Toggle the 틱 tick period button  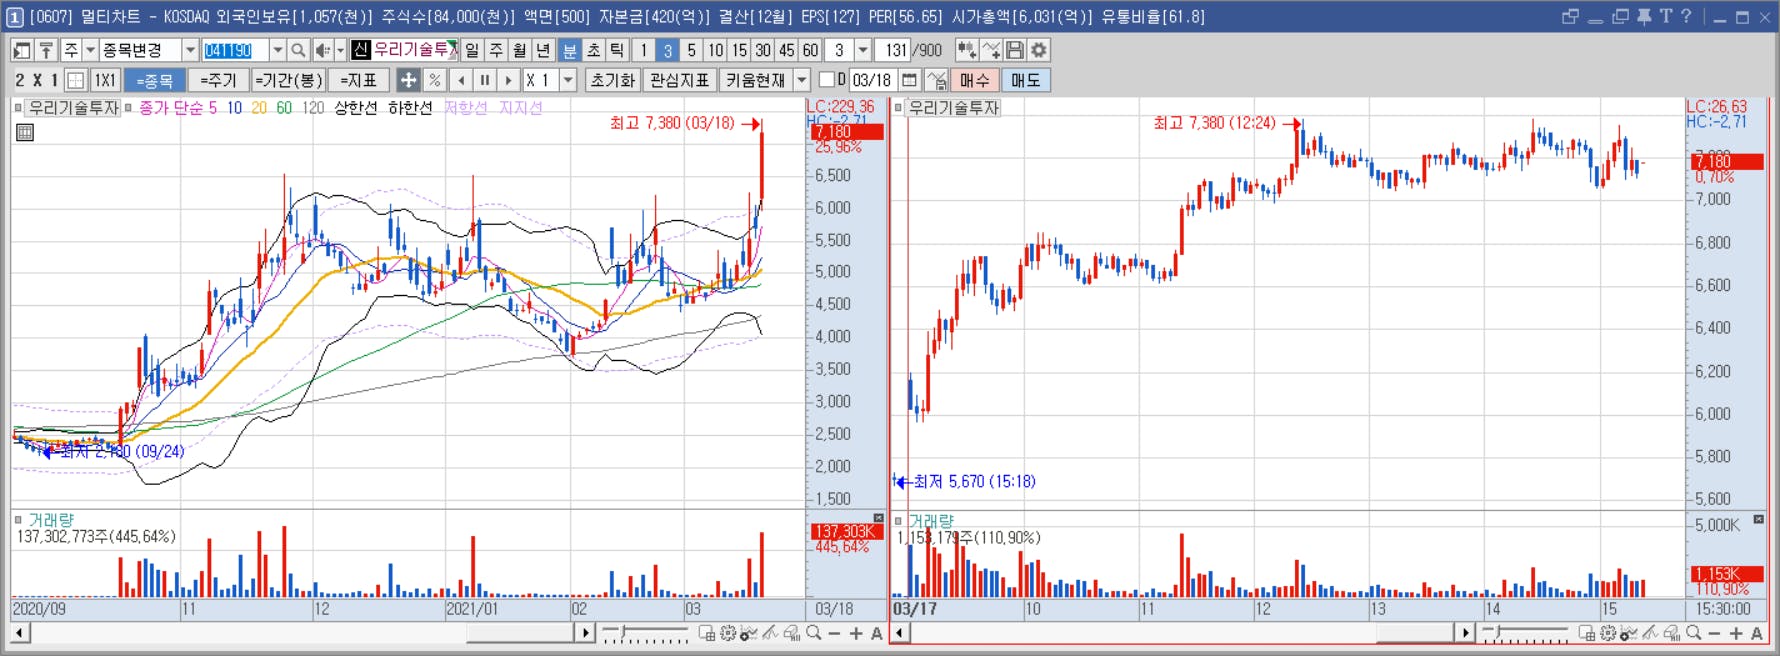pyautogui.click(x=618, y=50)
